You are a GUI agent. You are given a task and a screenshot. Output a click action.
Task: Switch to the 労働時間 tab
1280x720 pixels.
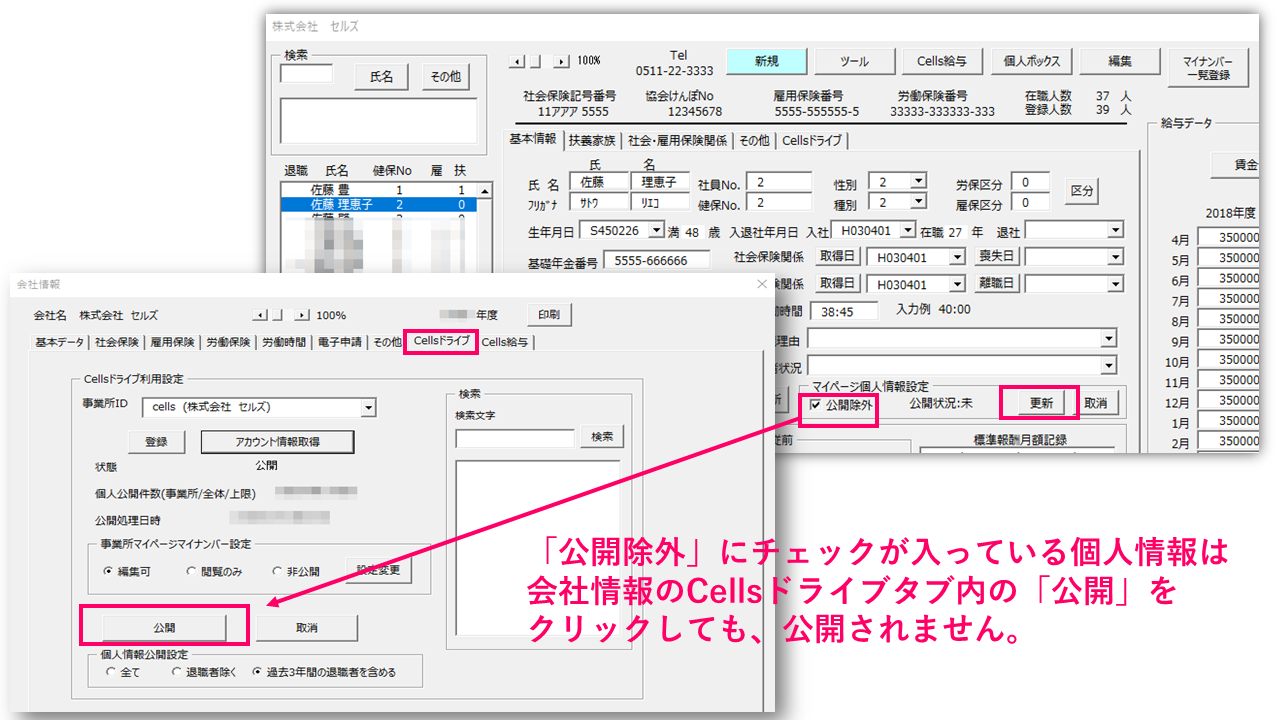[284, 342]
